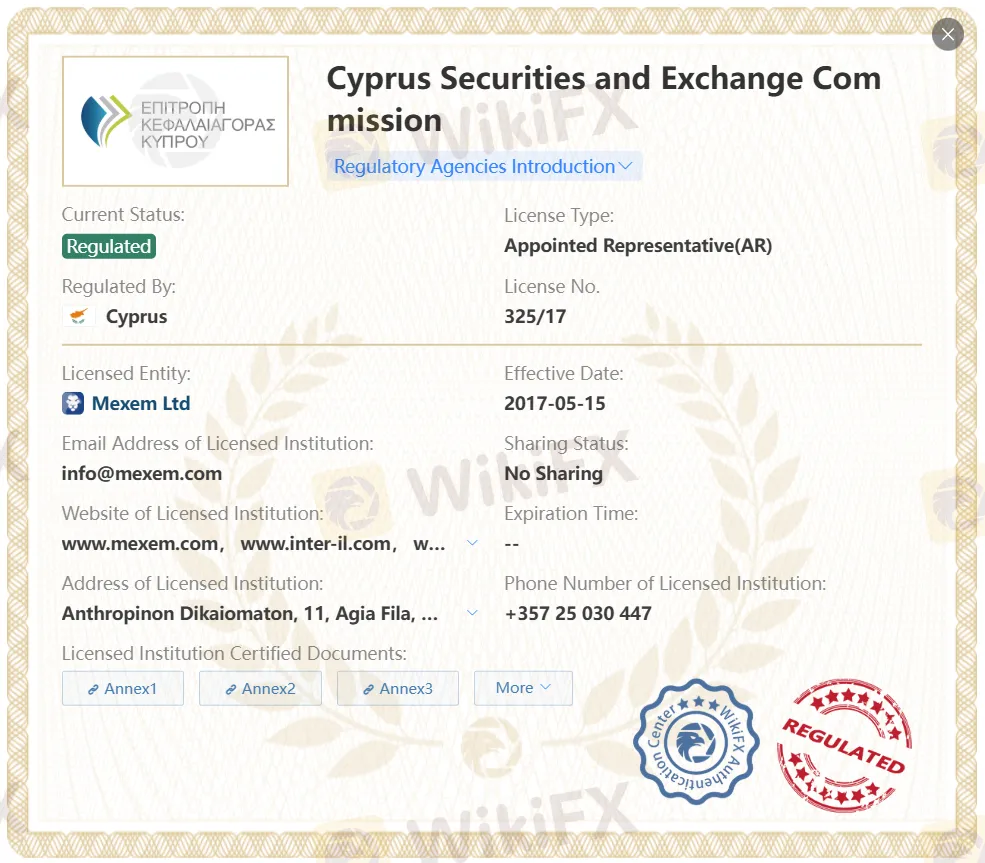Select phone number +357 25 030 447

point(578,613)
